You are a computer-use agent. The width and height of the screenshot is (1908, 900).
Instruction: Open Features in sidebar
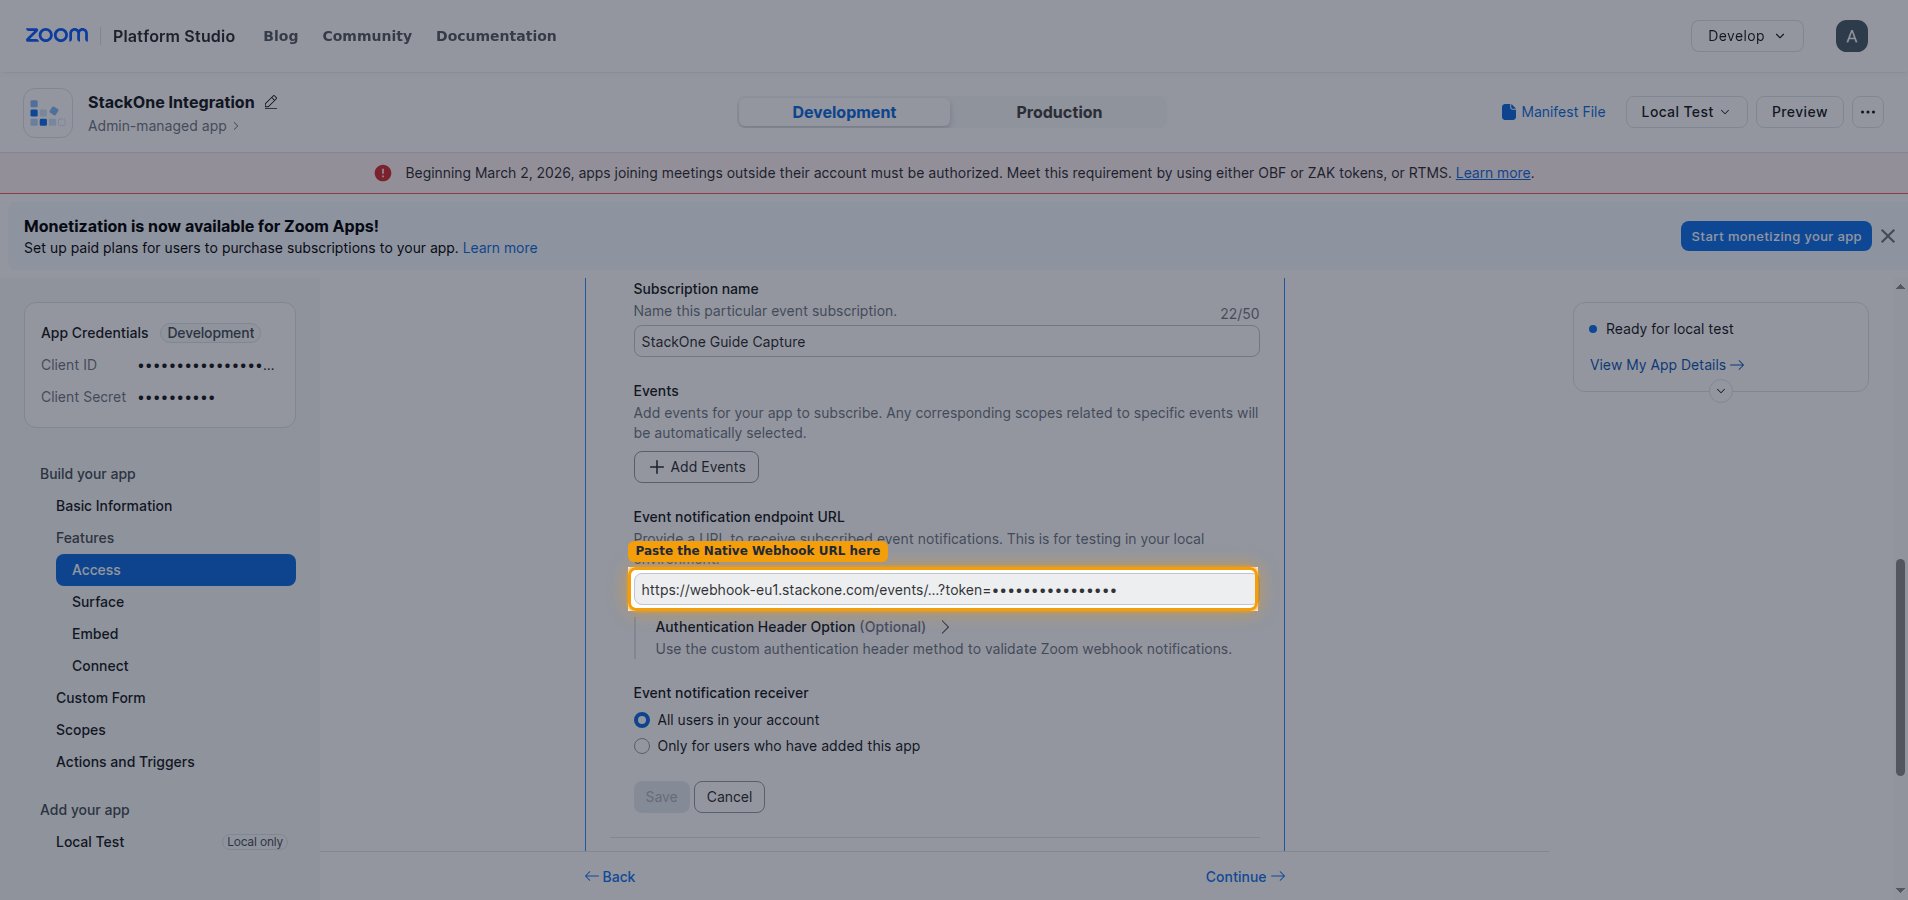tap(85, 538)
